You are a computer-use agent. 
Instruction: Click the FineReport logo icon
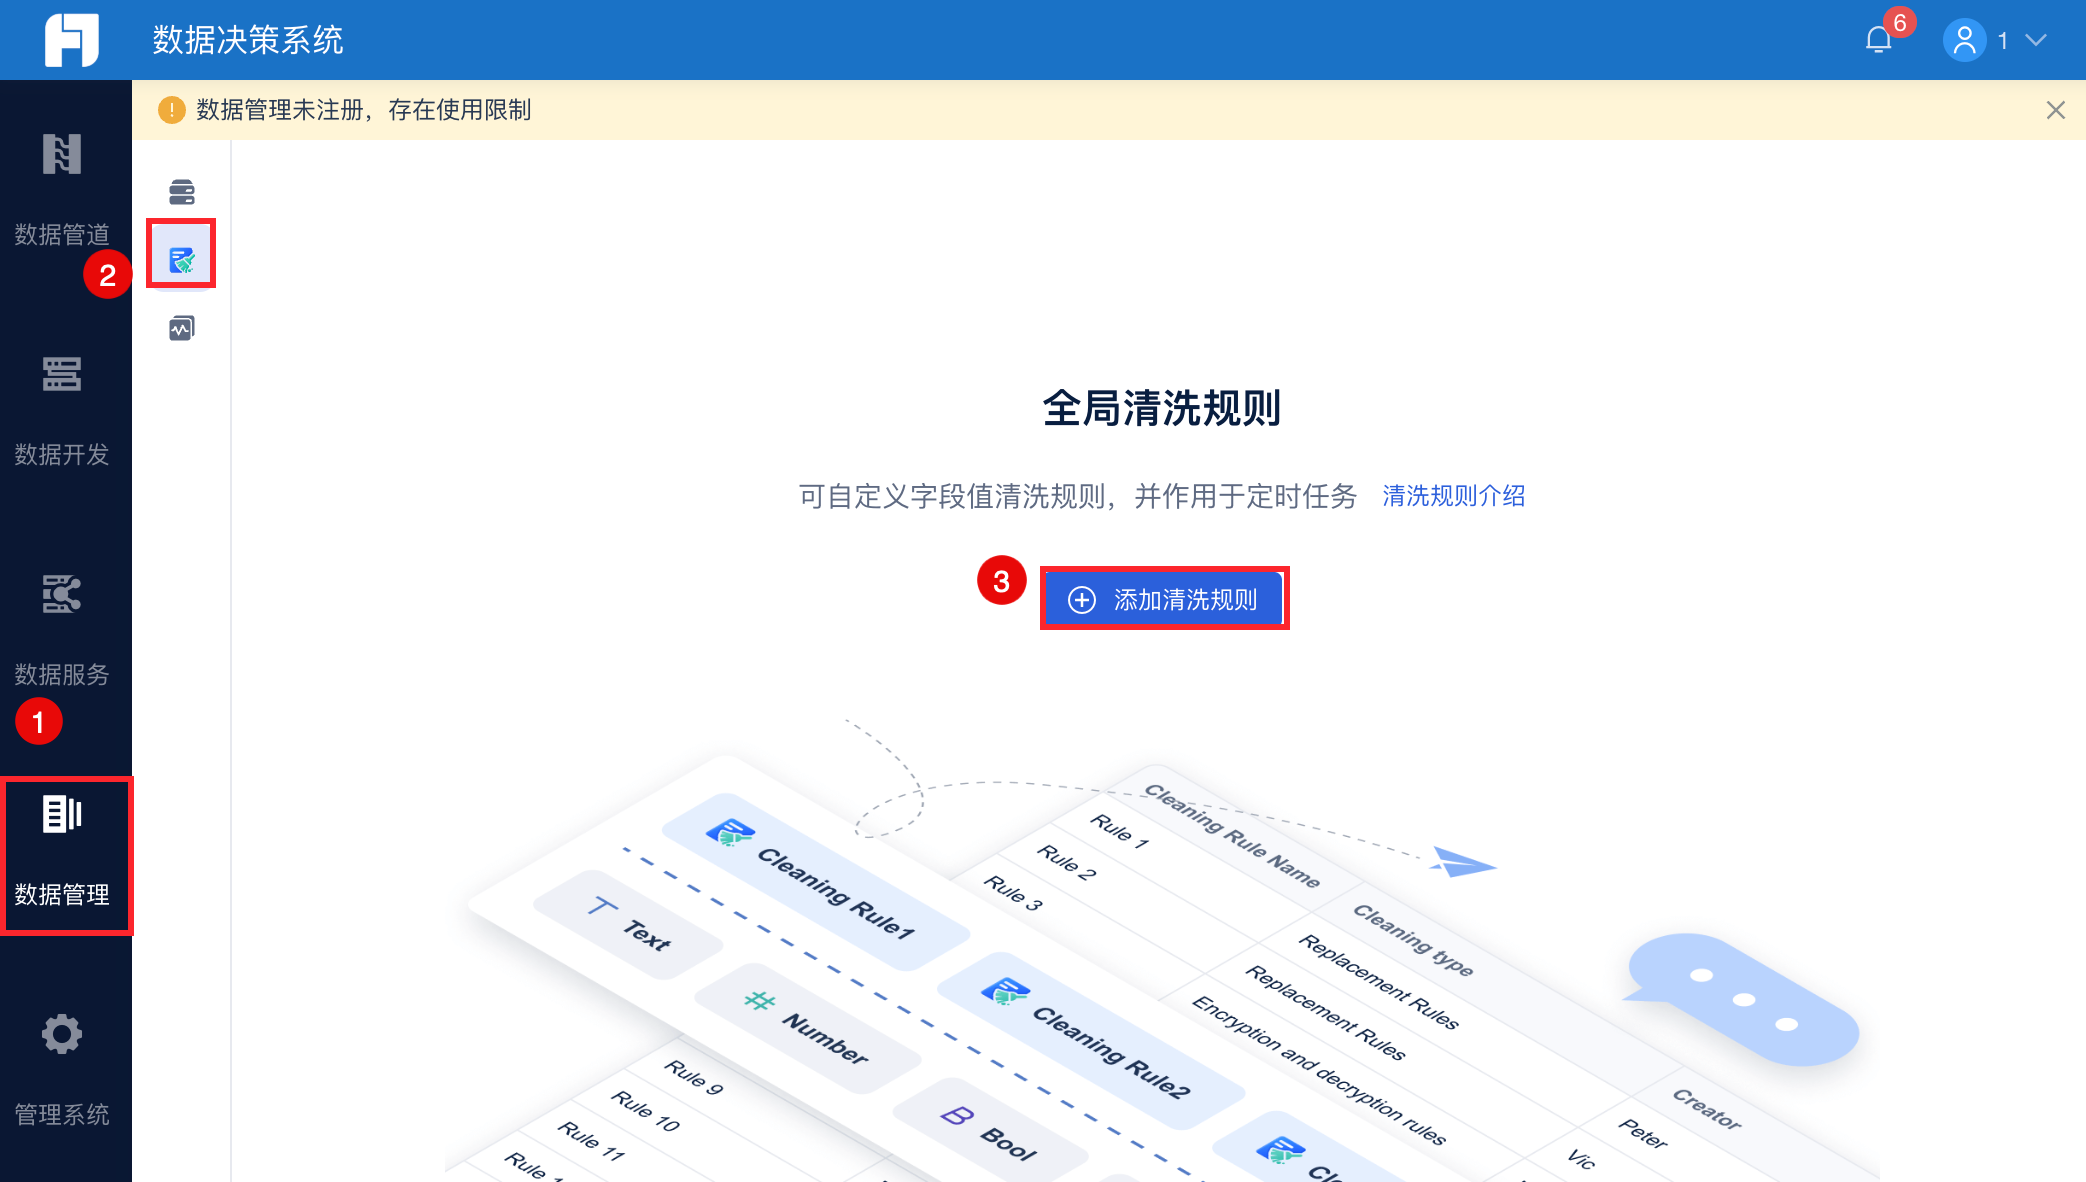[71, 40]
